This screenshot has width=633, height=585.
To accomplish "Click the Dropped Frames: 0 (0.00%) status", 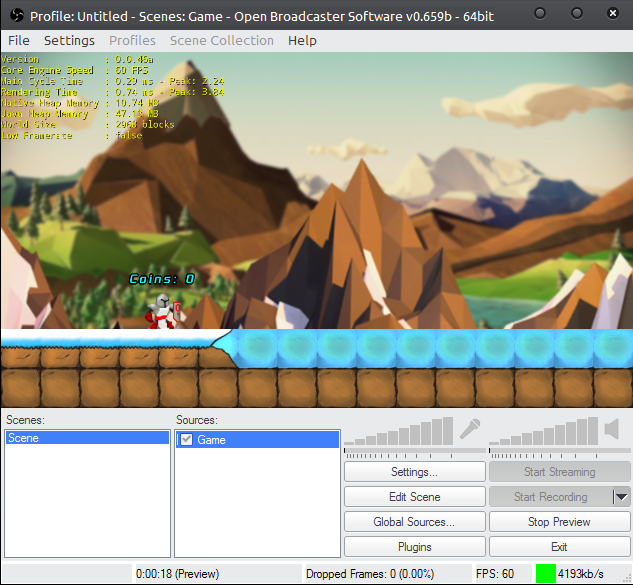I will [370, 574].
